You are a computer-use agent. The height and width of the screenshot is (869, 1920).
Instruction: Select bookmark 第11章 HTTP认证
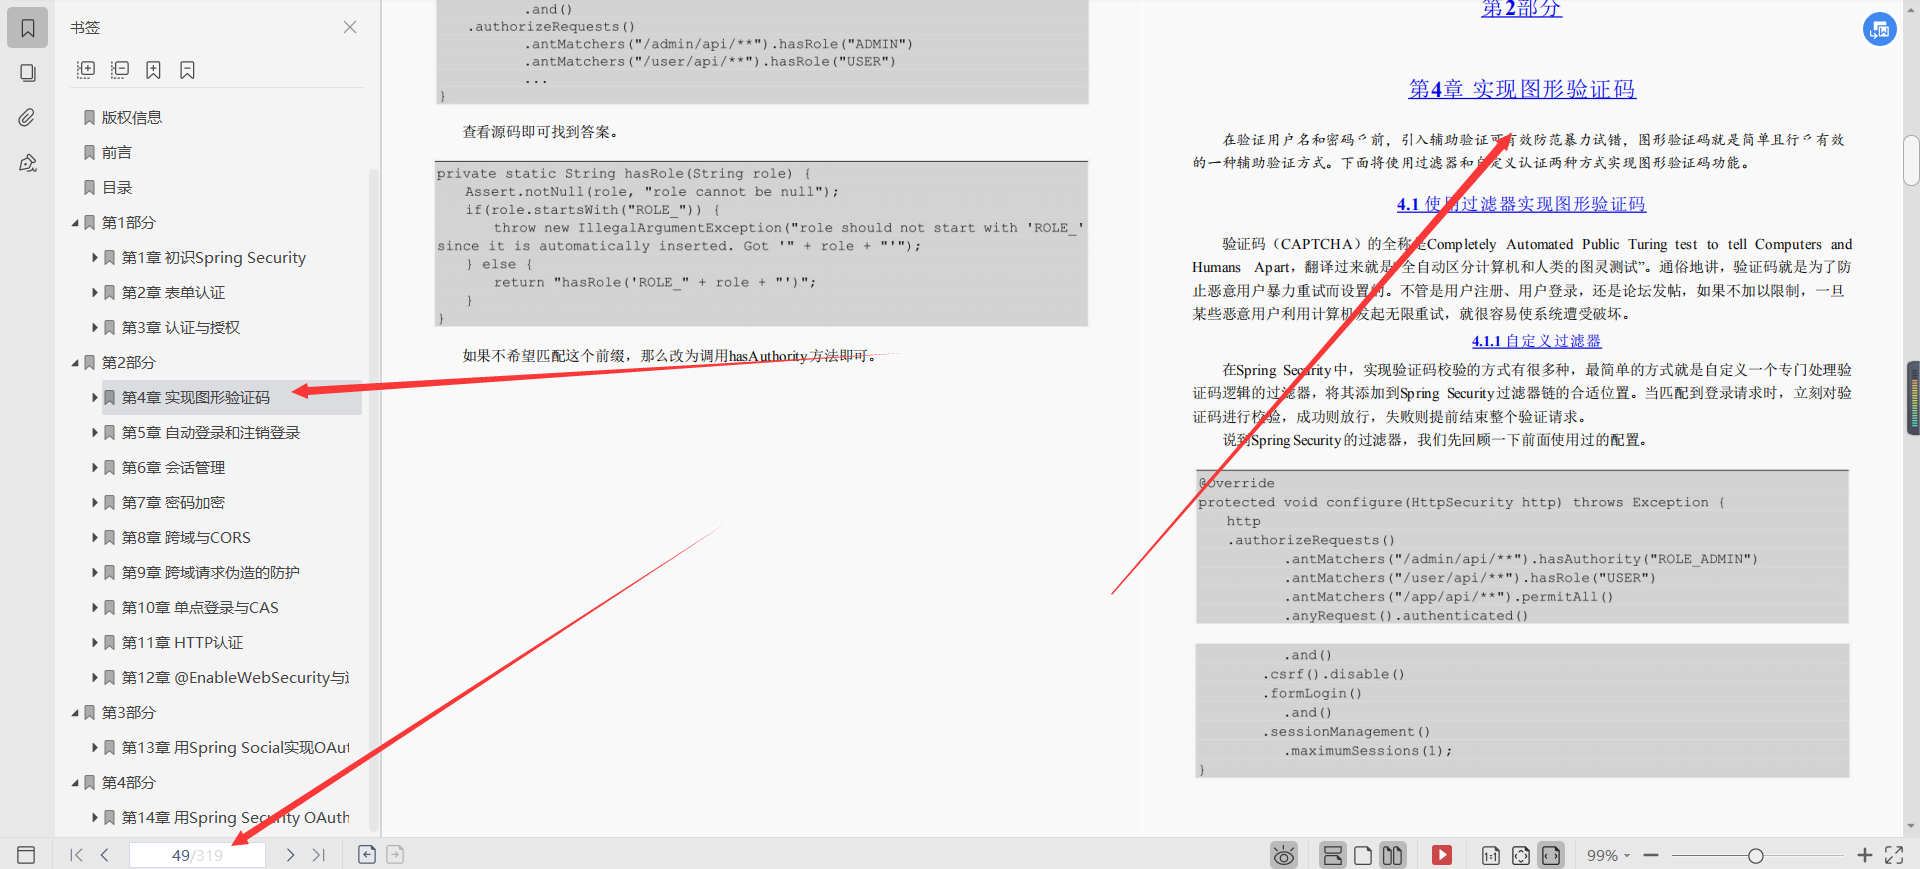click(x=182, y=643)
